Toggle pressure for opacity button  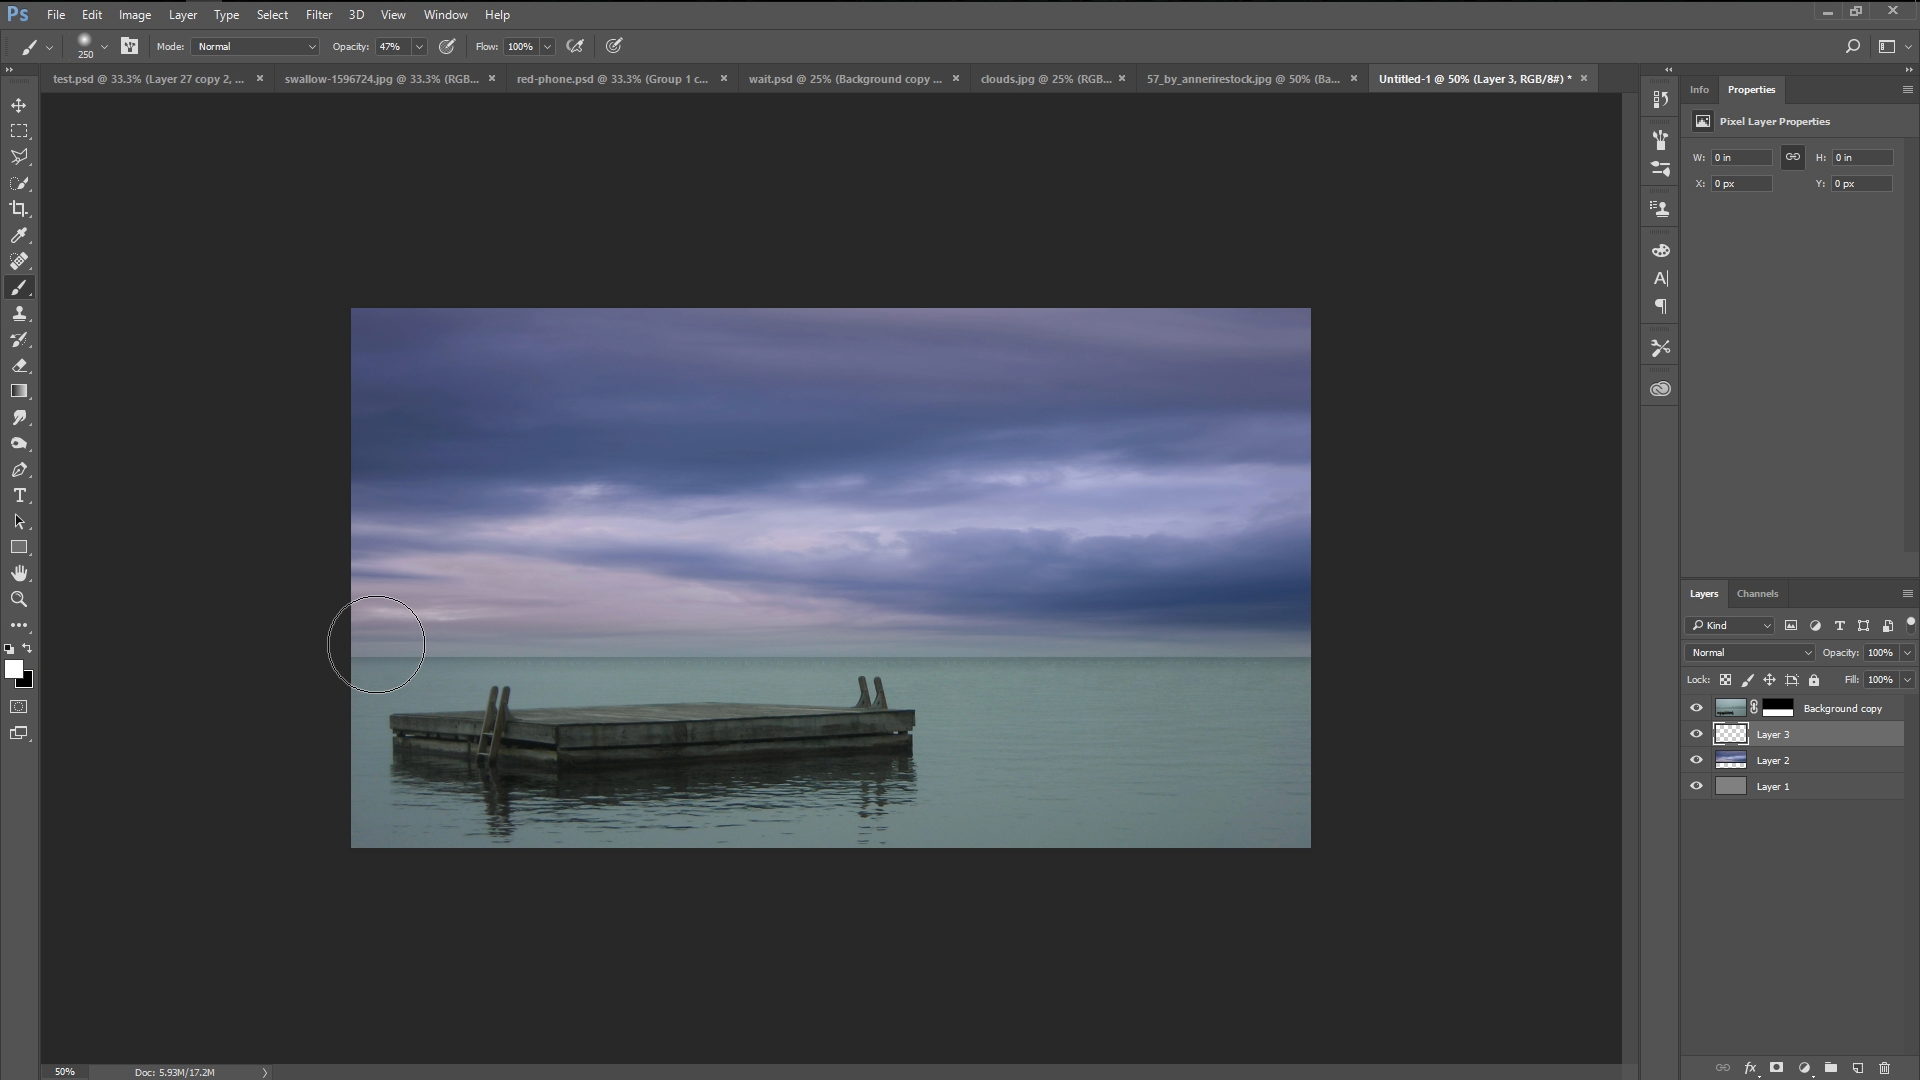pos(447,46)
